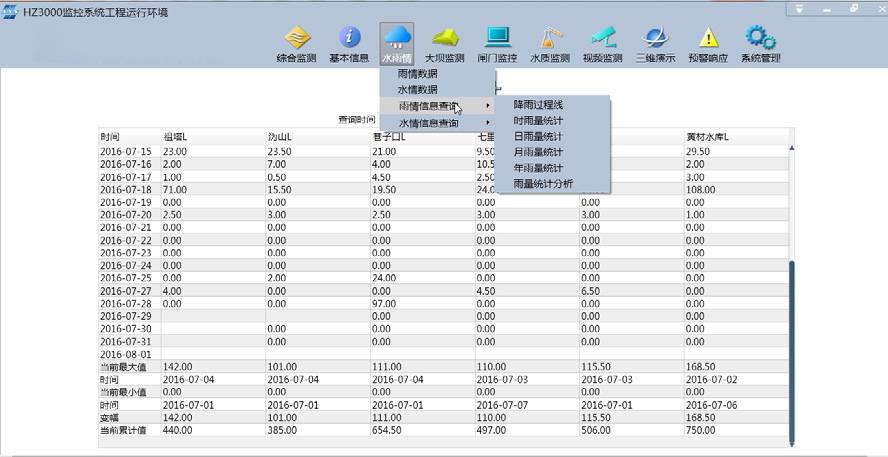
Task: Select 降雨过程线 in the submenu
Action: [x=538, y=104]
